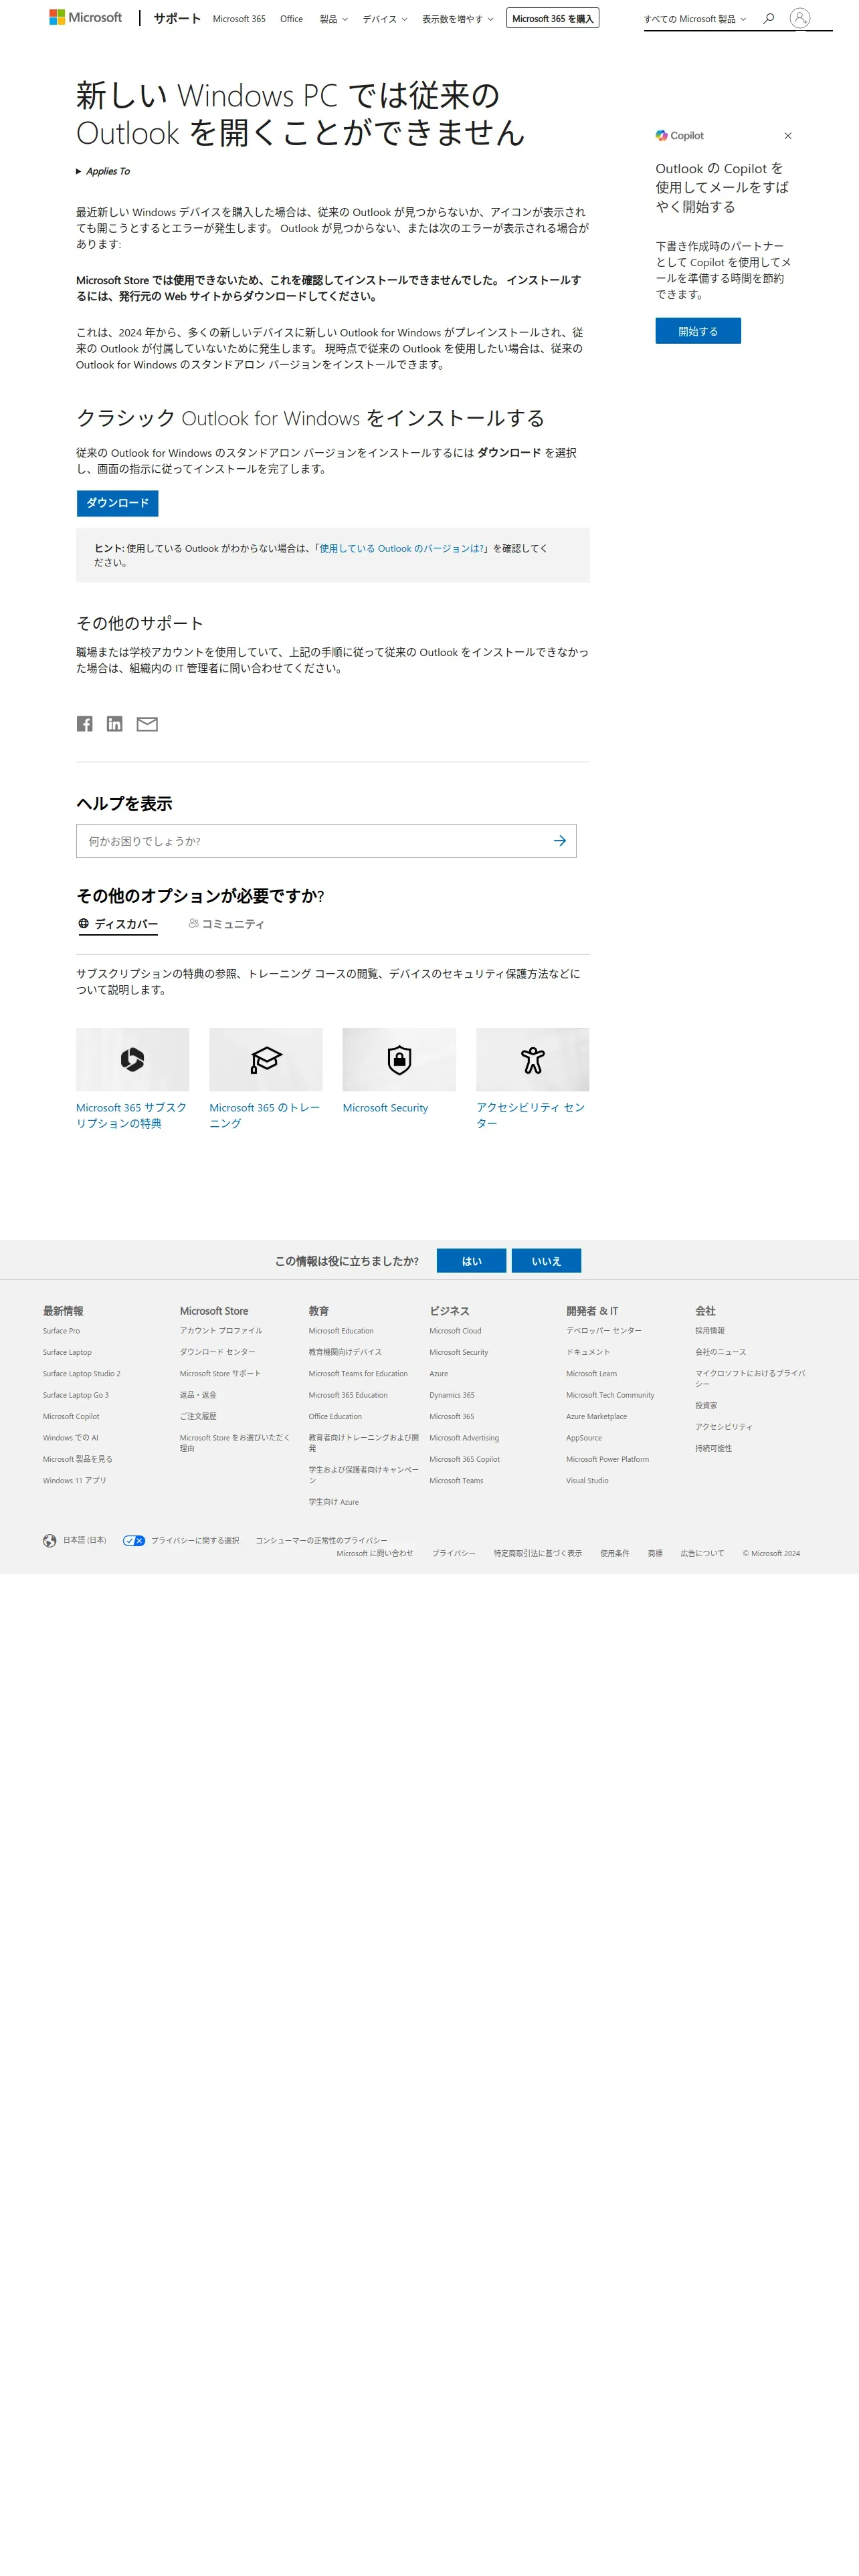Click the globe language icon in footer

49,1540
